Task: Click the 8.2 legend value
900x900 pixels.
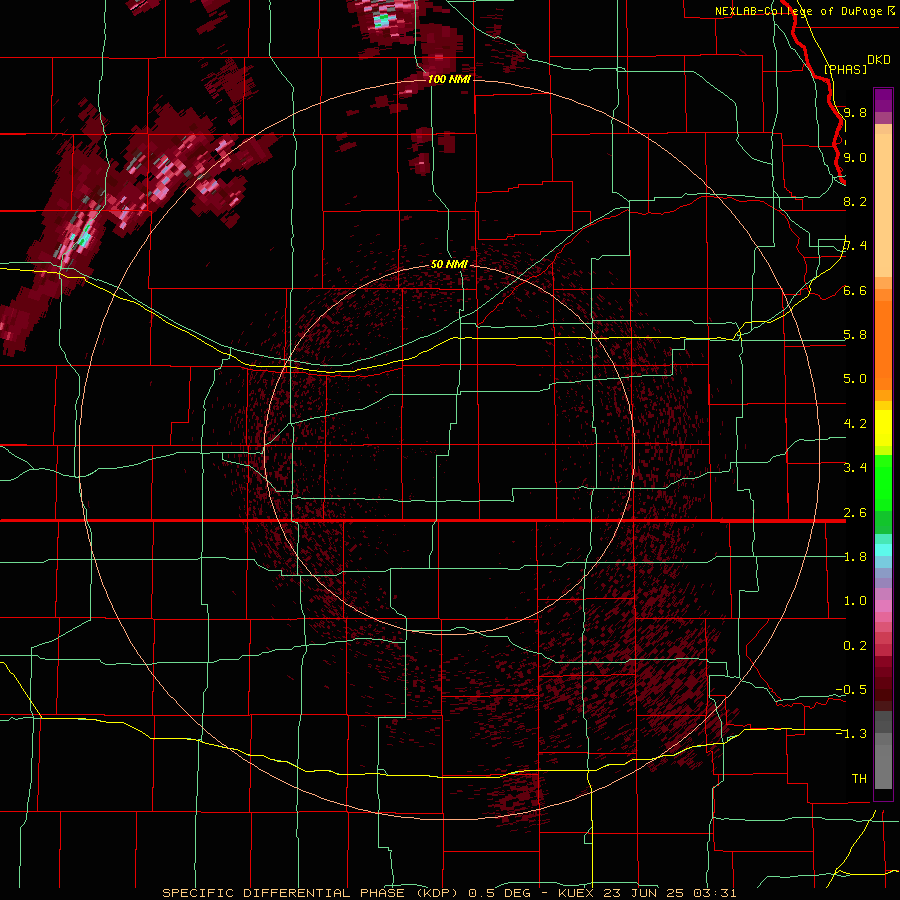Action: click(855, 201)
